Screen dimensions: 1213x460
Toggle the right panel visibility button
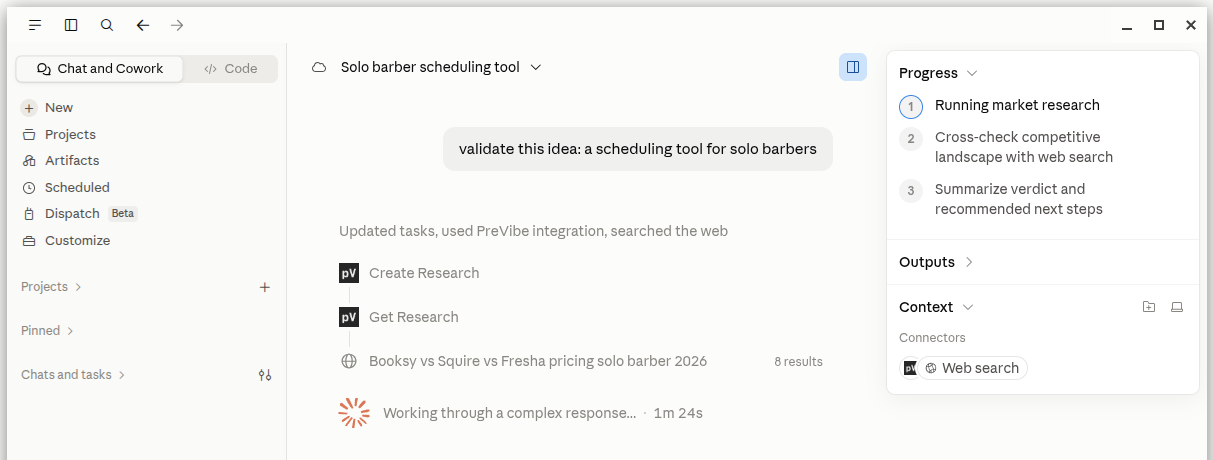[853, 67]
